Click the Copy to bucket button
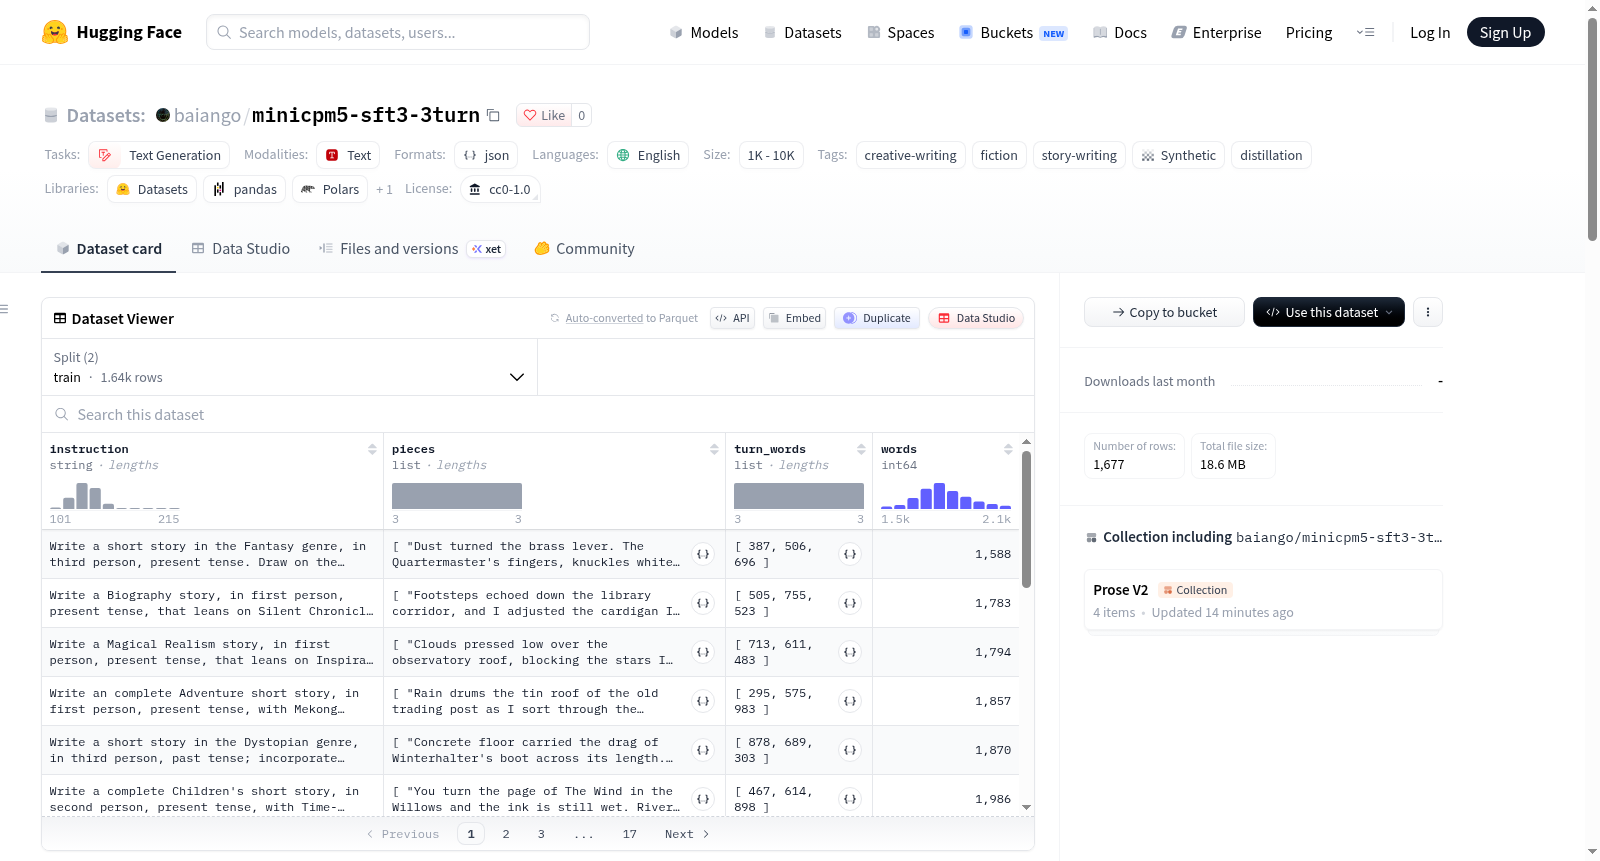This screenshot has height=861, width=1600. (x=1164, y=312)
